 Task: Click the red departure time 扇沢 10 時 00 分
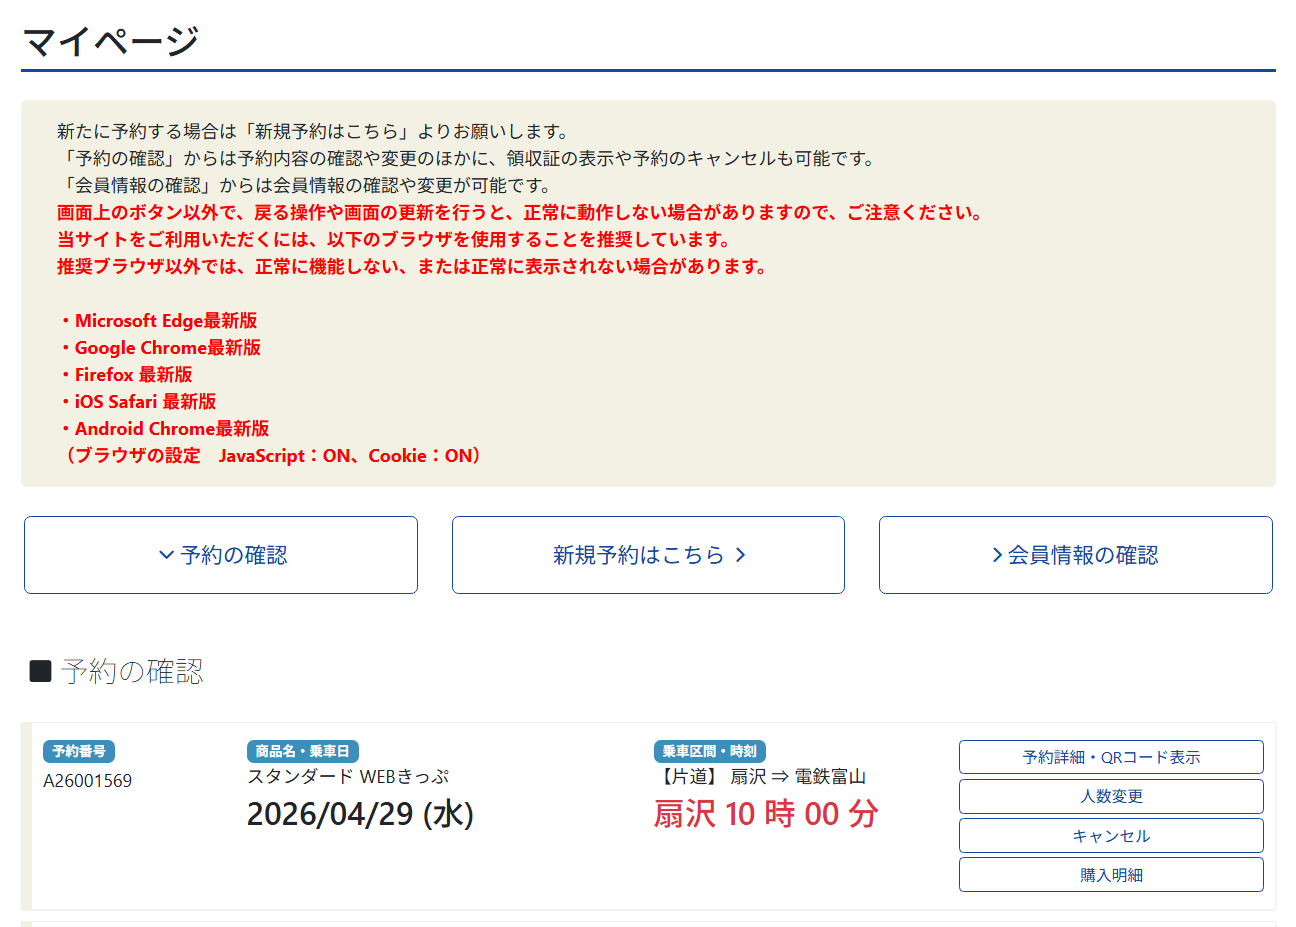(x=765, y=814)
